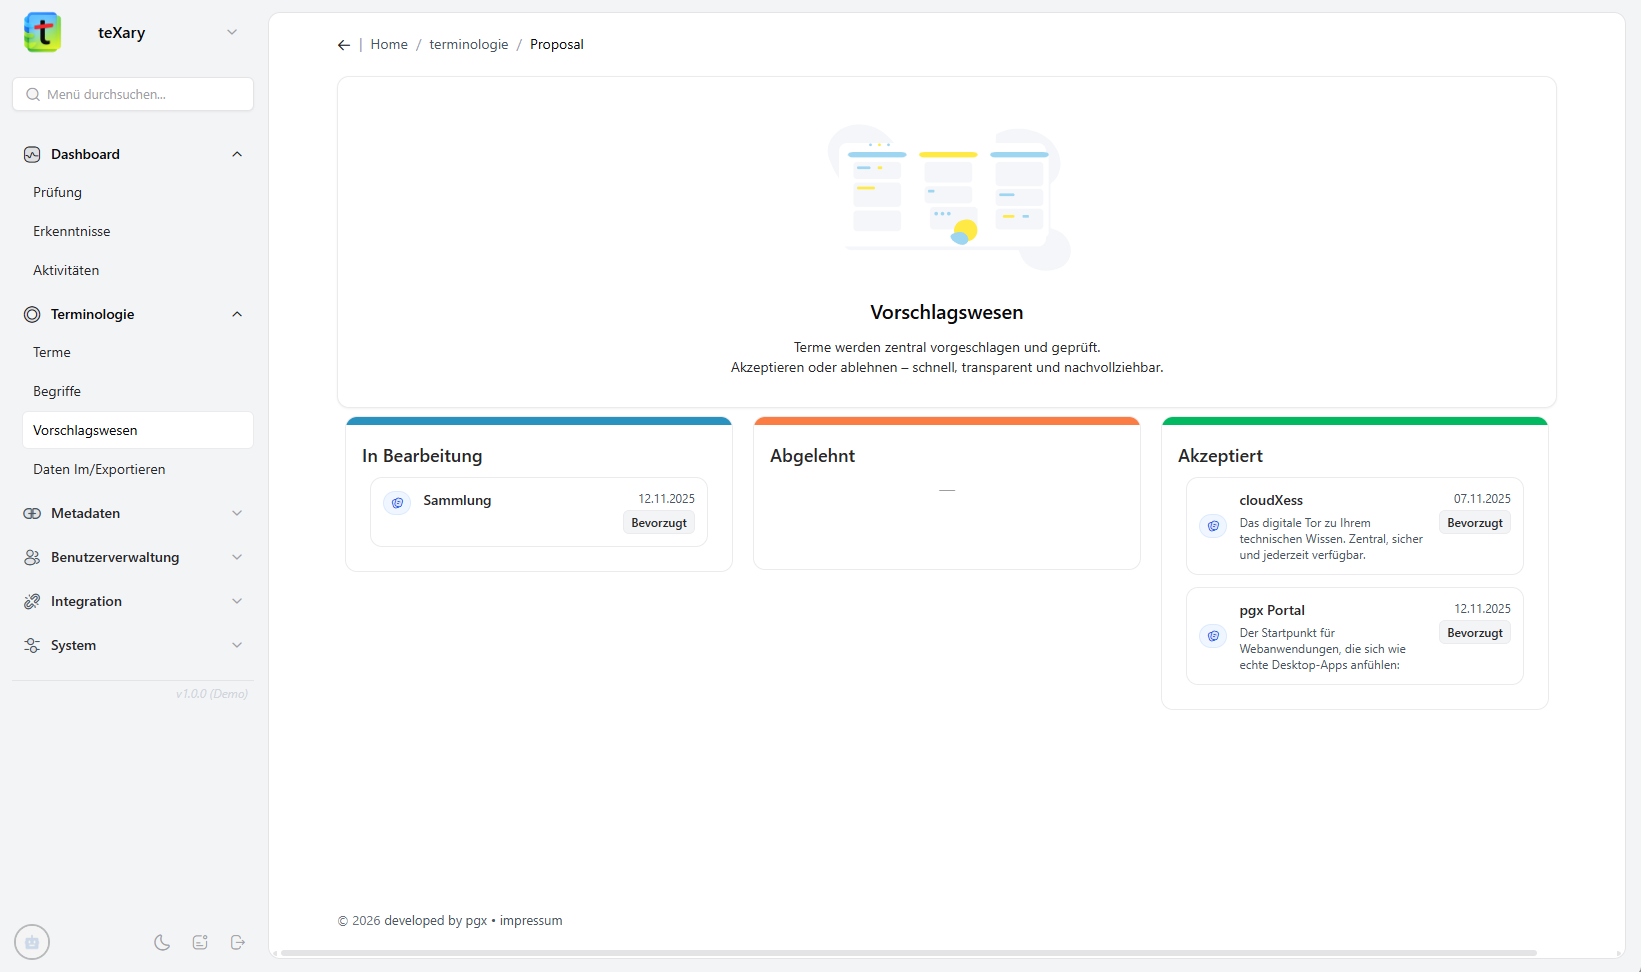1641x972 pixels.
Task: Collapse the Dashboard menu section
Action: pos(237,154)
